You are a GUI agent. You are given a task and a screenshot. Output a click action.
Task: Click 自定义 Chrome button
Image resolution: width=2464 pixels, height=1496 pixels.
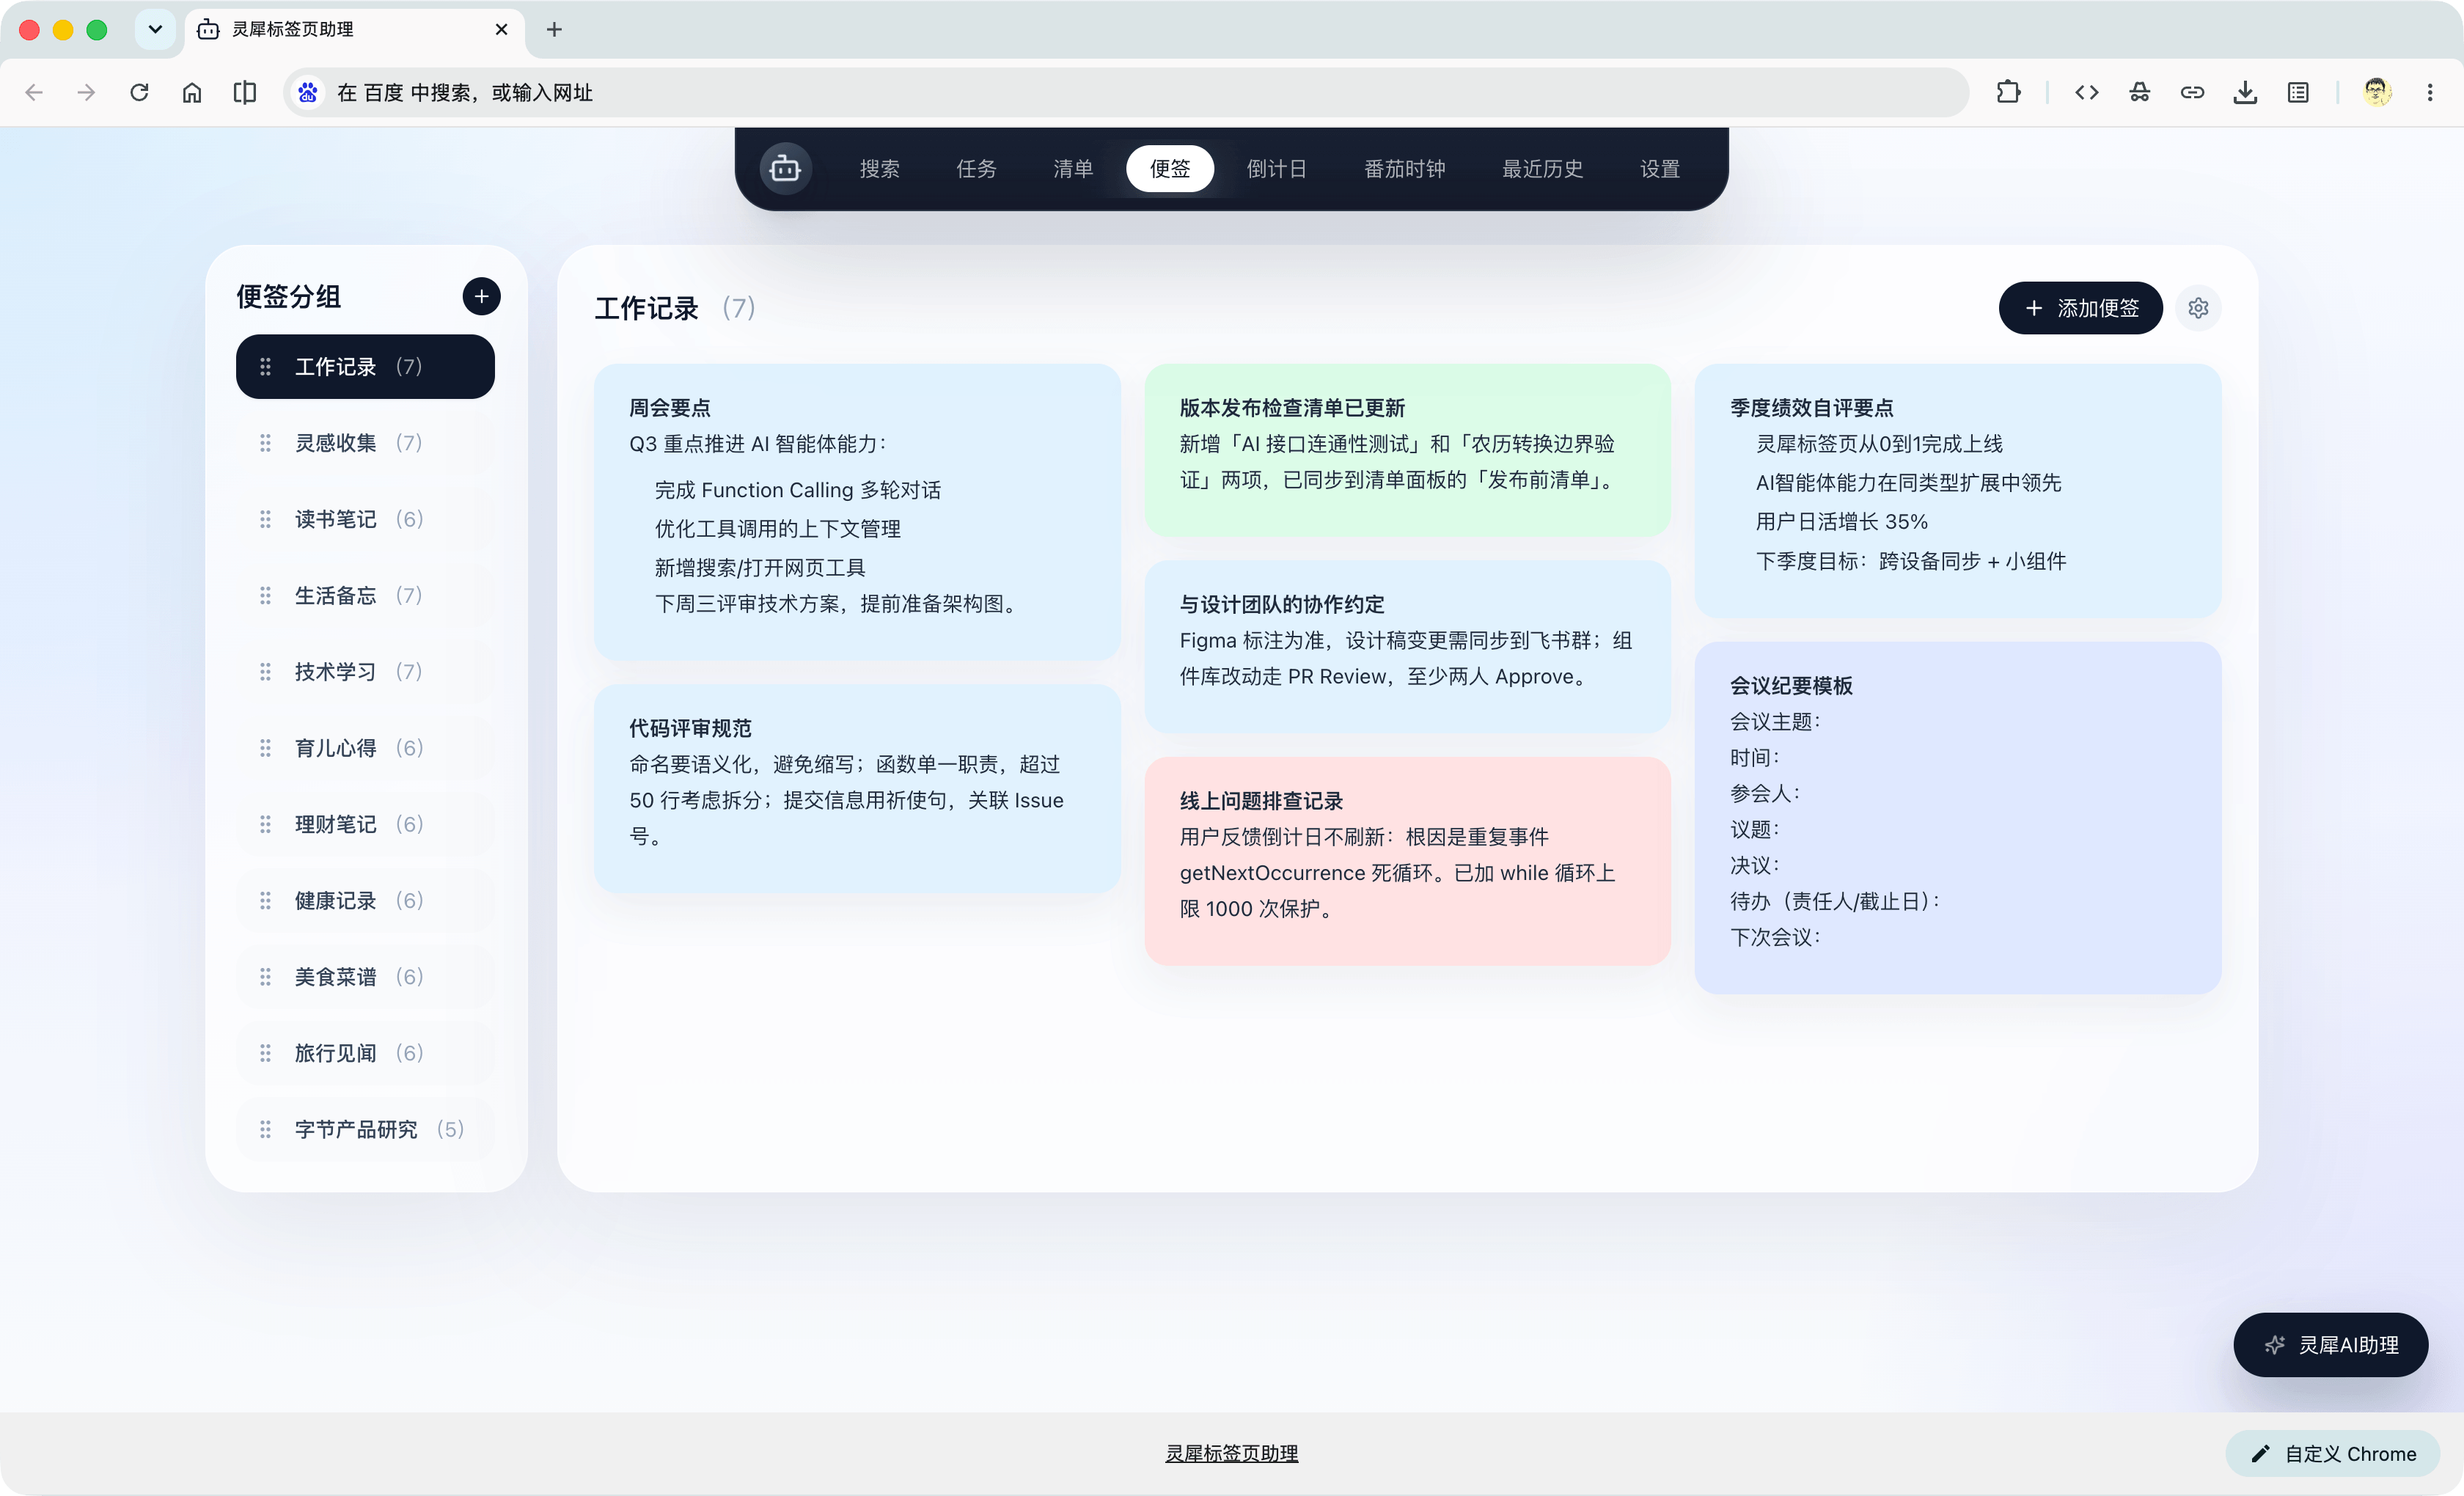[2333, 1454]
